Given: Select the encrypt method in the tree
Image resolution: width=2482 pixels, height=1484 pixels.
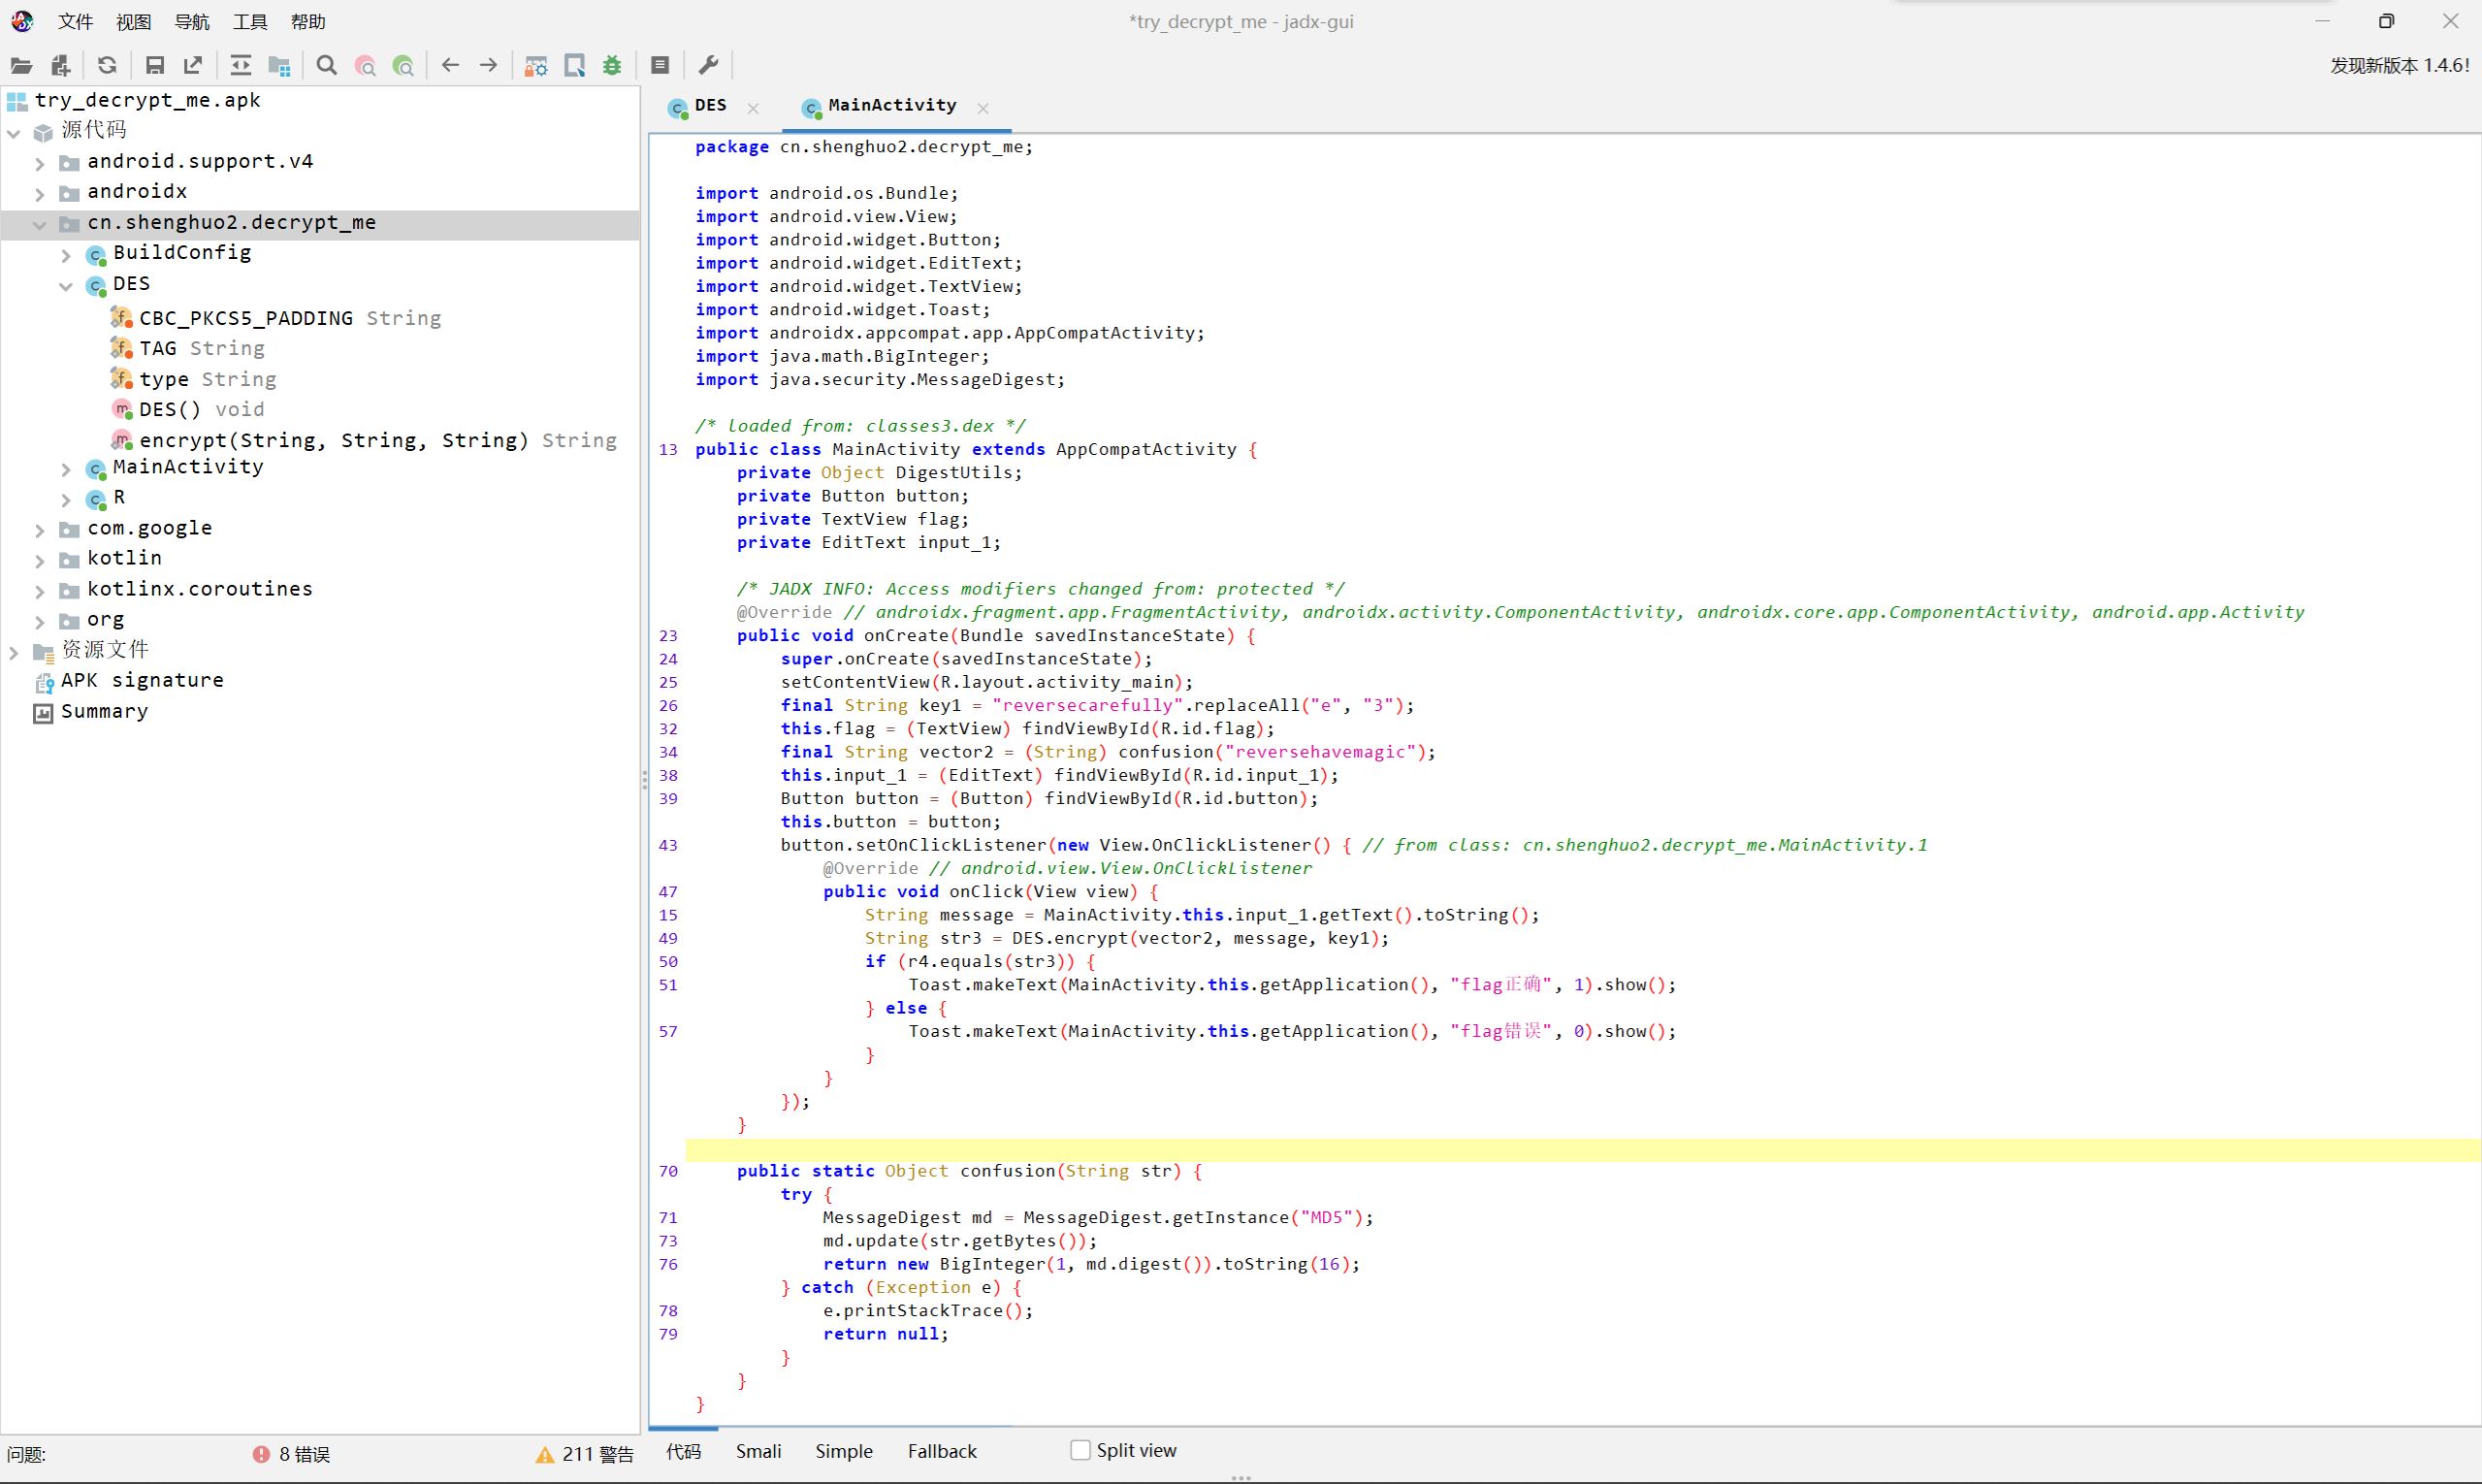Looking at the screenshot, I should (x=378, y=440).
